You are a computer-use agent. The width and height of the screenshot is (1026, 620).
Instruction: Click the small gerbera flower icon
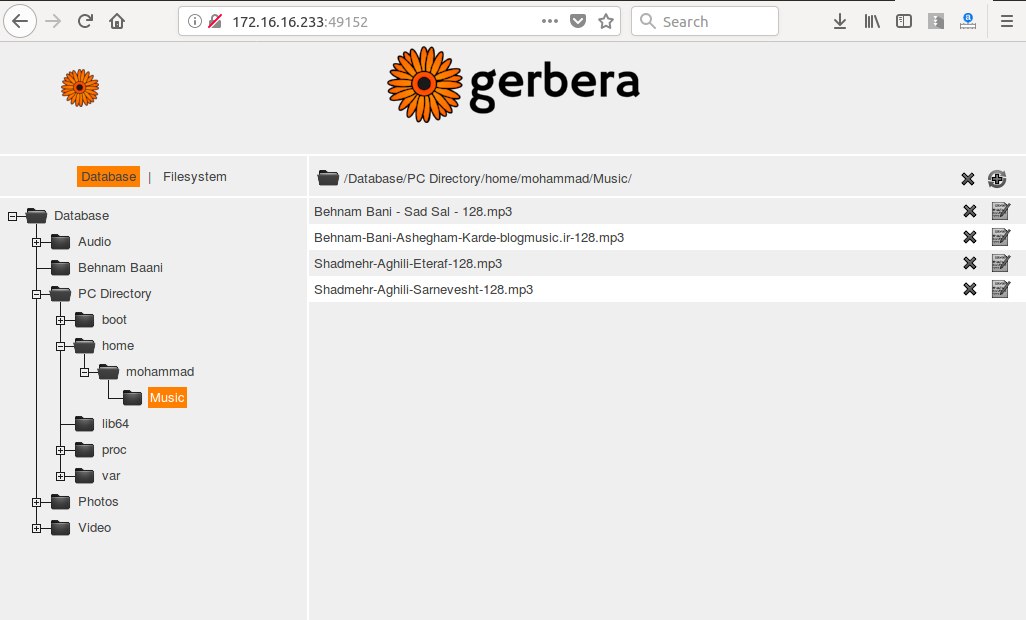coord(80,88)
